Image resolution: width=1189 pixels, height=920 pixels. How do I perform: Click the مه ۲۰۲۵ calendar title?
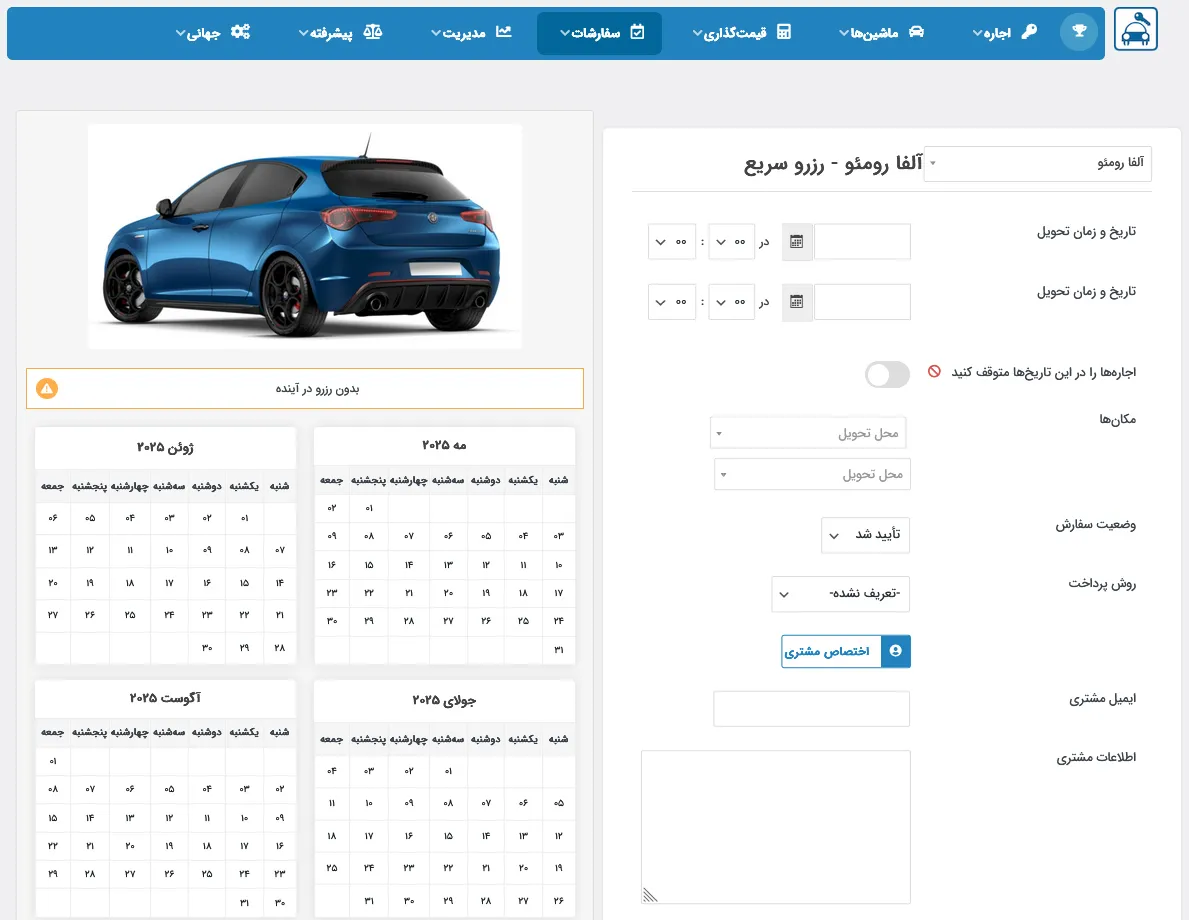(x=444, y=445)
